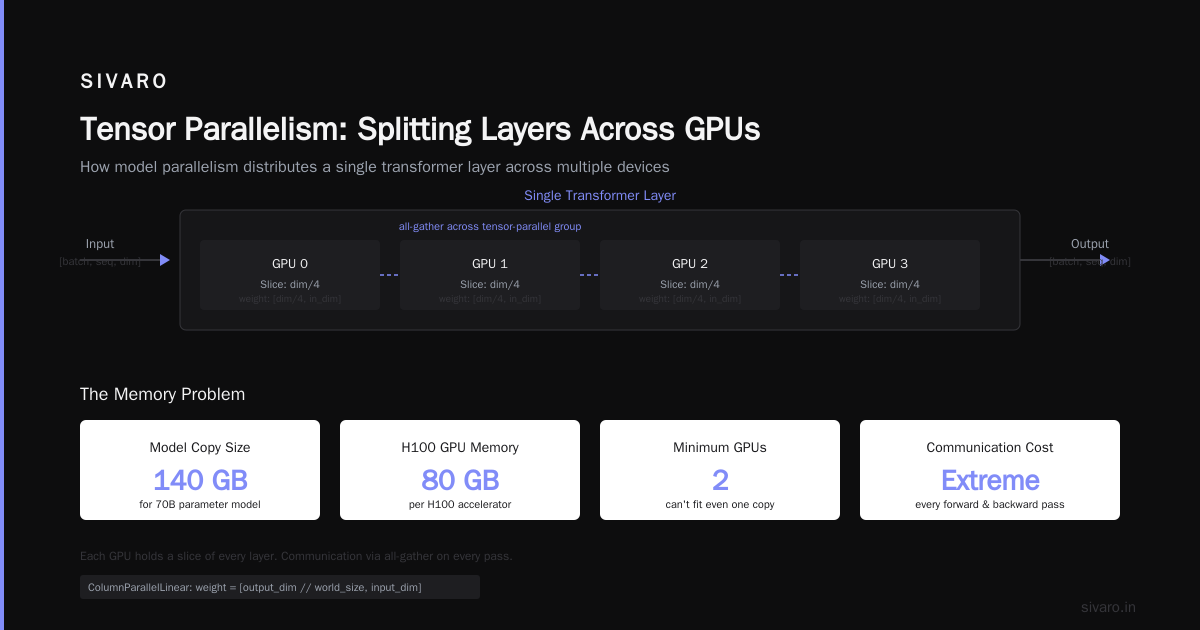
Task: Click the Output arrow head
Action: (1105, 260)
